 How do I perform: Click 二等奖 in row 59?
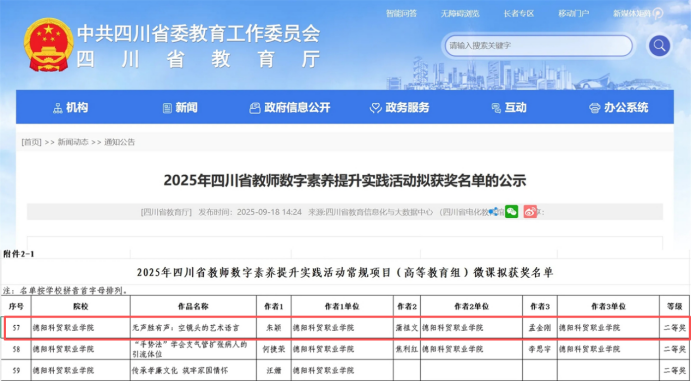(675, 370)
